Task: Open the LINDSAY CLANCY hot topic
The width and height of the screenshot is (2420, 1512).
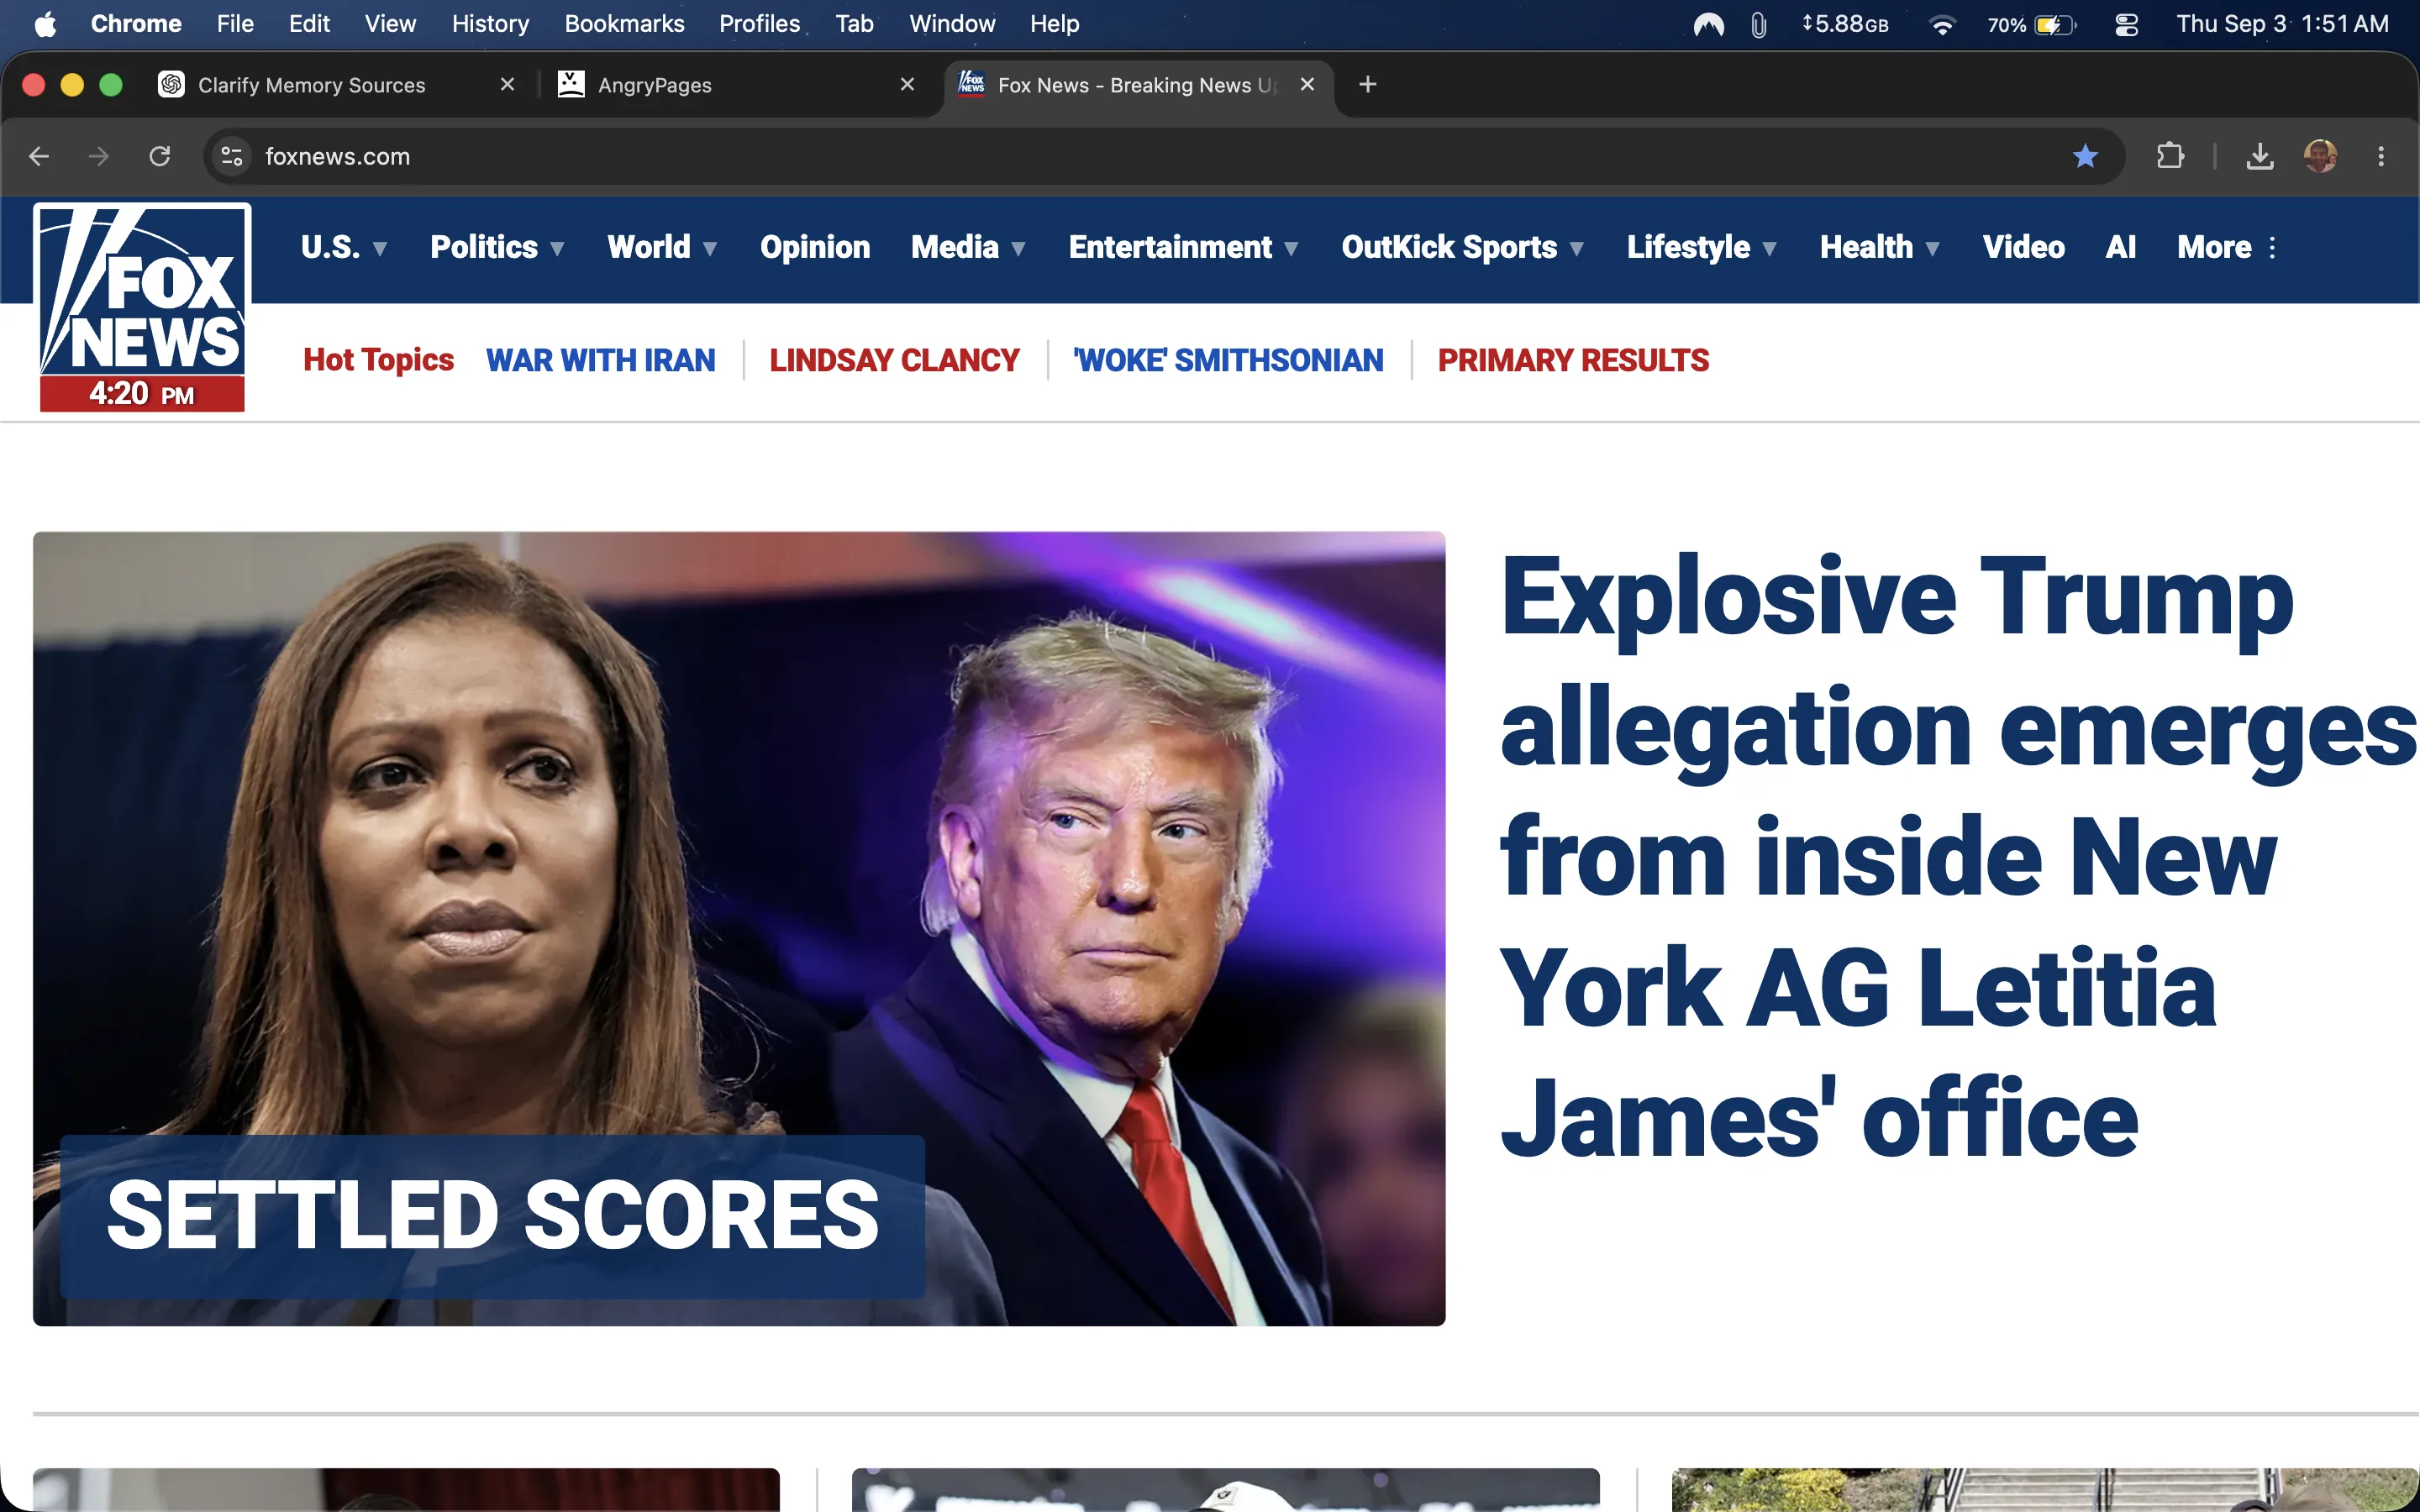Action: tap(894, 360)
